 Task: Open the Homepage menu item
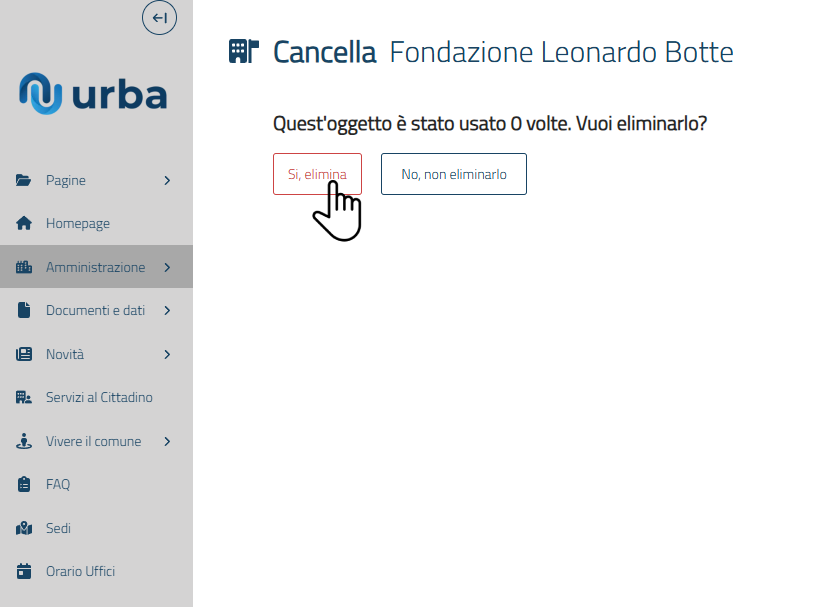click(x=78, y=224)
